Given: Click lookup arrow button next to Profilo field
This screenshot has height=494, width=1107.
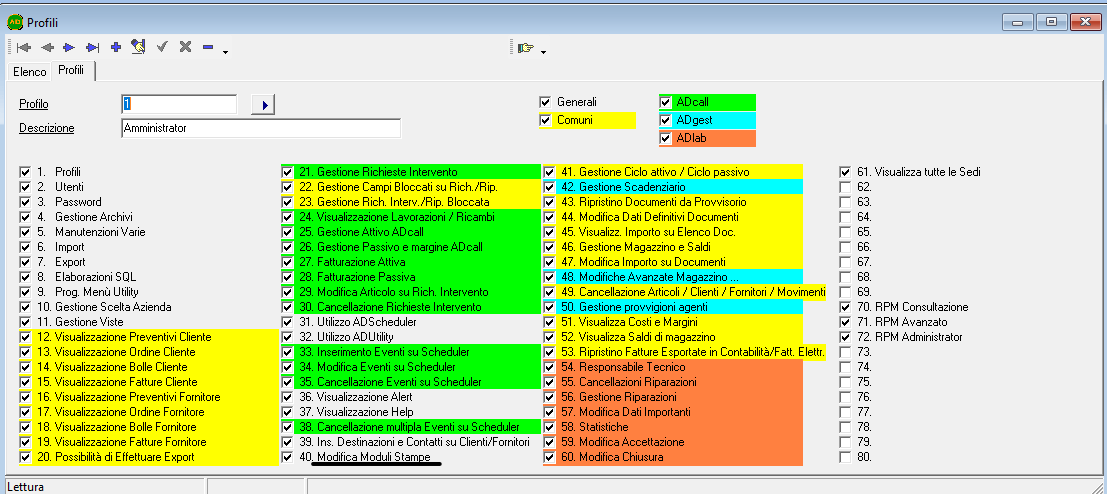Looking at the screenshot, I should (x=262, y=104).
